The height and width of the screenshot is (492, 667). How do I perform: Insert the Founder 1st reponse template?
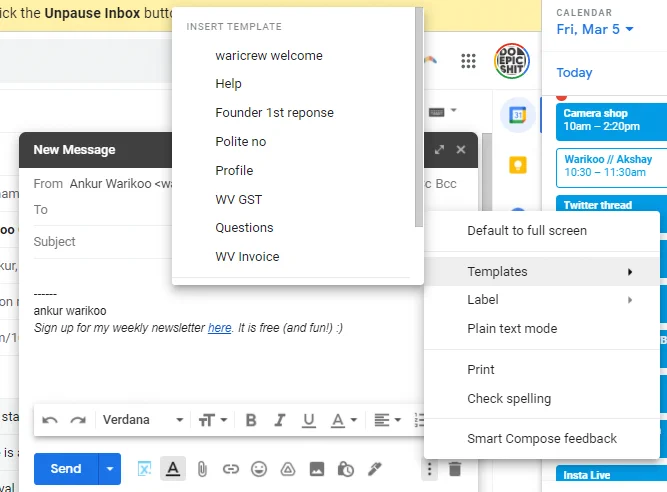coord(274,113)
